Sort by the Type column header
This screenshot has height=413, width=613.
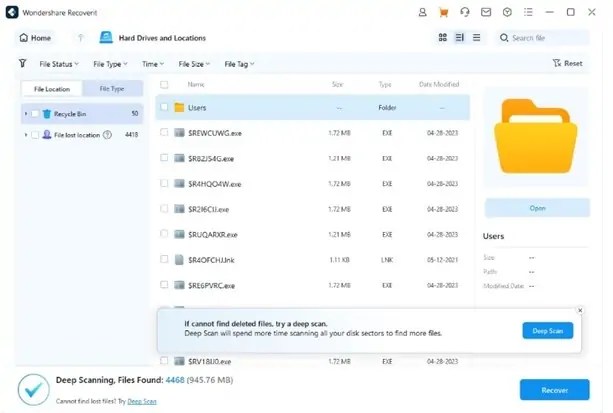385,84
